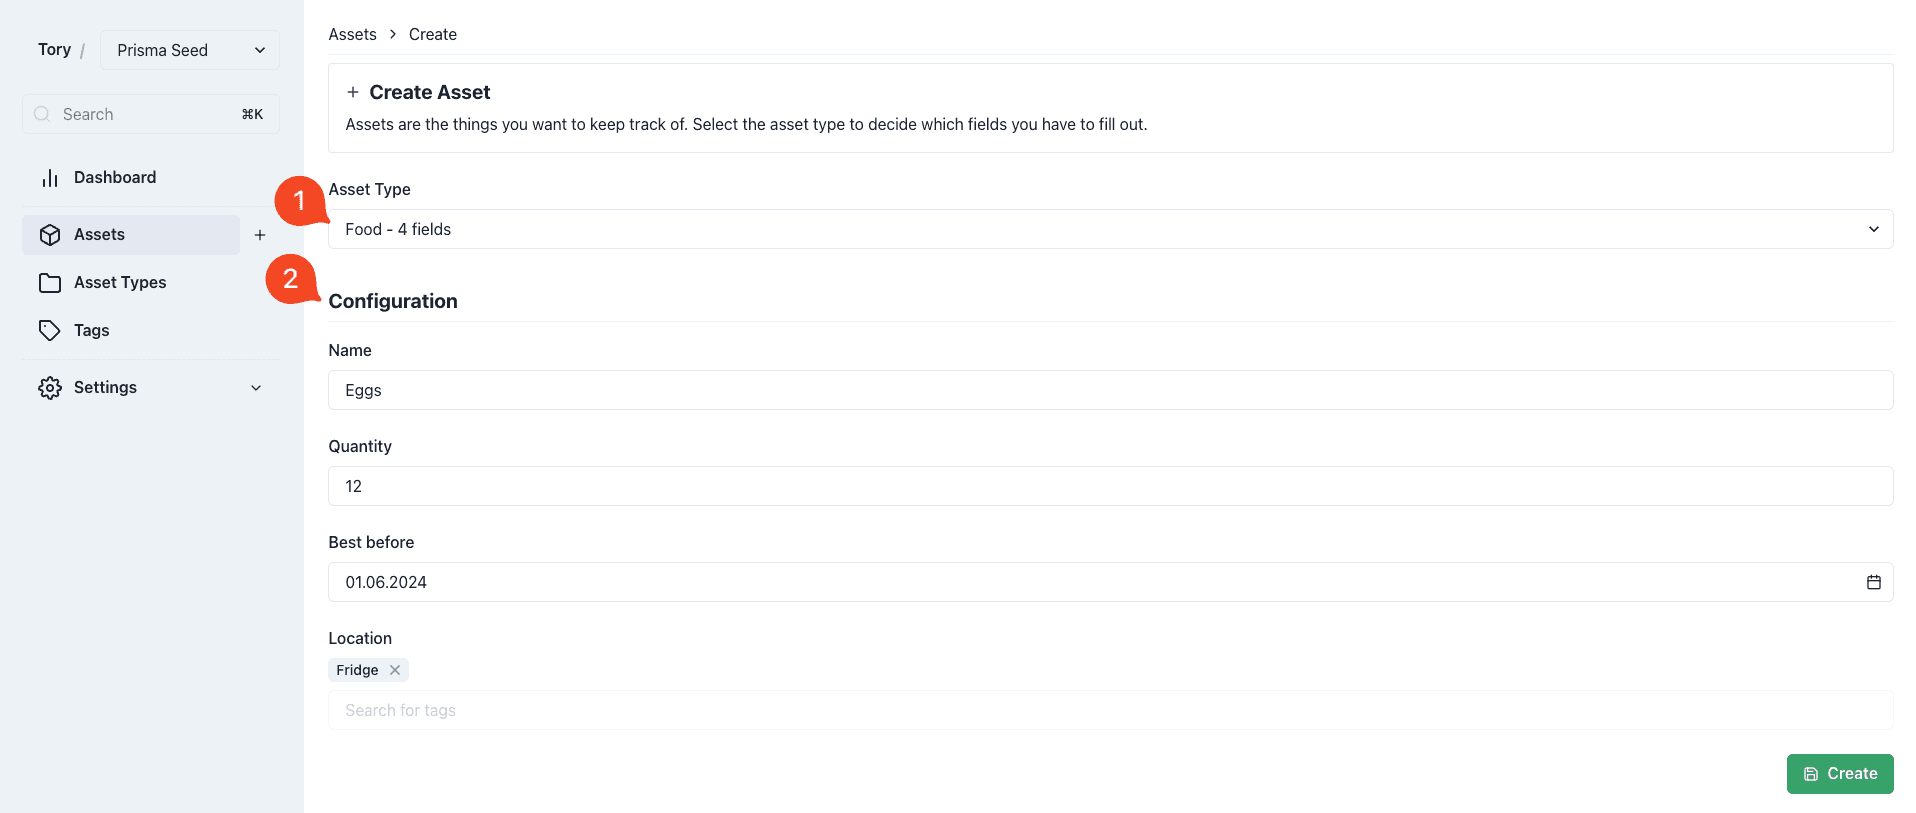Open the Prisma Seed workspace dropdown
Image resolution: width=1916 pixels, height=813 pixels.
point(190,50)
